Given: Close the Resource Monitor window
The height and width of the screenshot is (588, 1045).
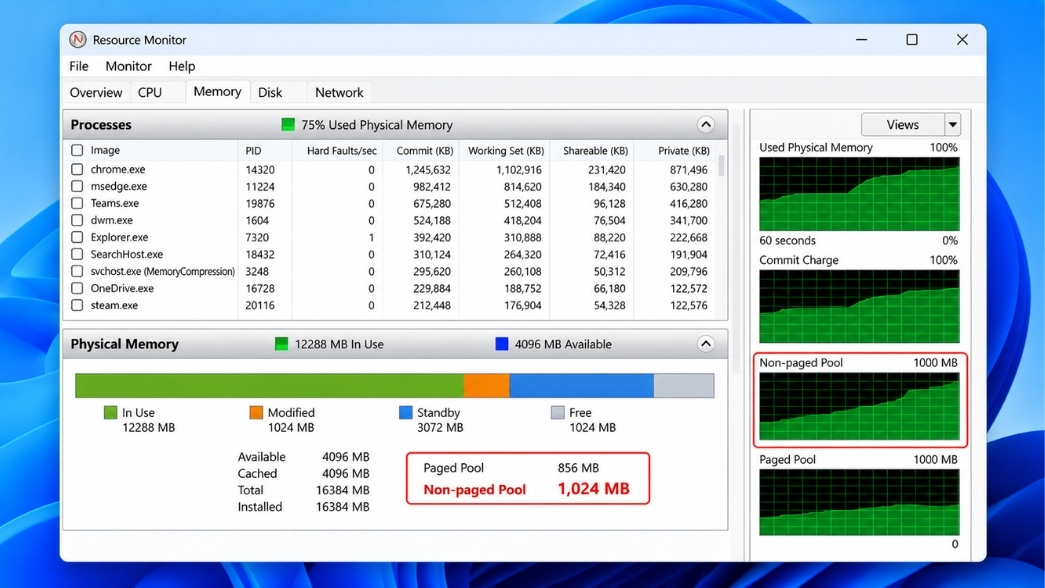Looking at the screenshot, I should (962, 40).
